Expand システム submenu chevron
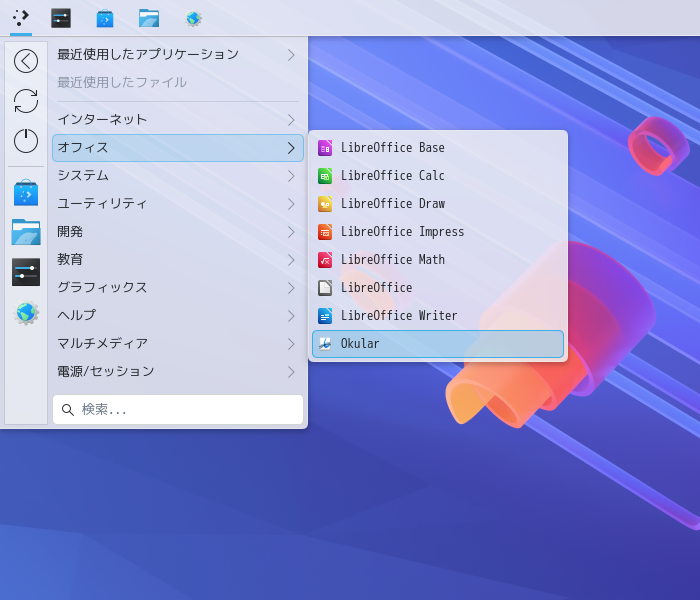Screen dimensions: 700x600 (x=291, y=176)
